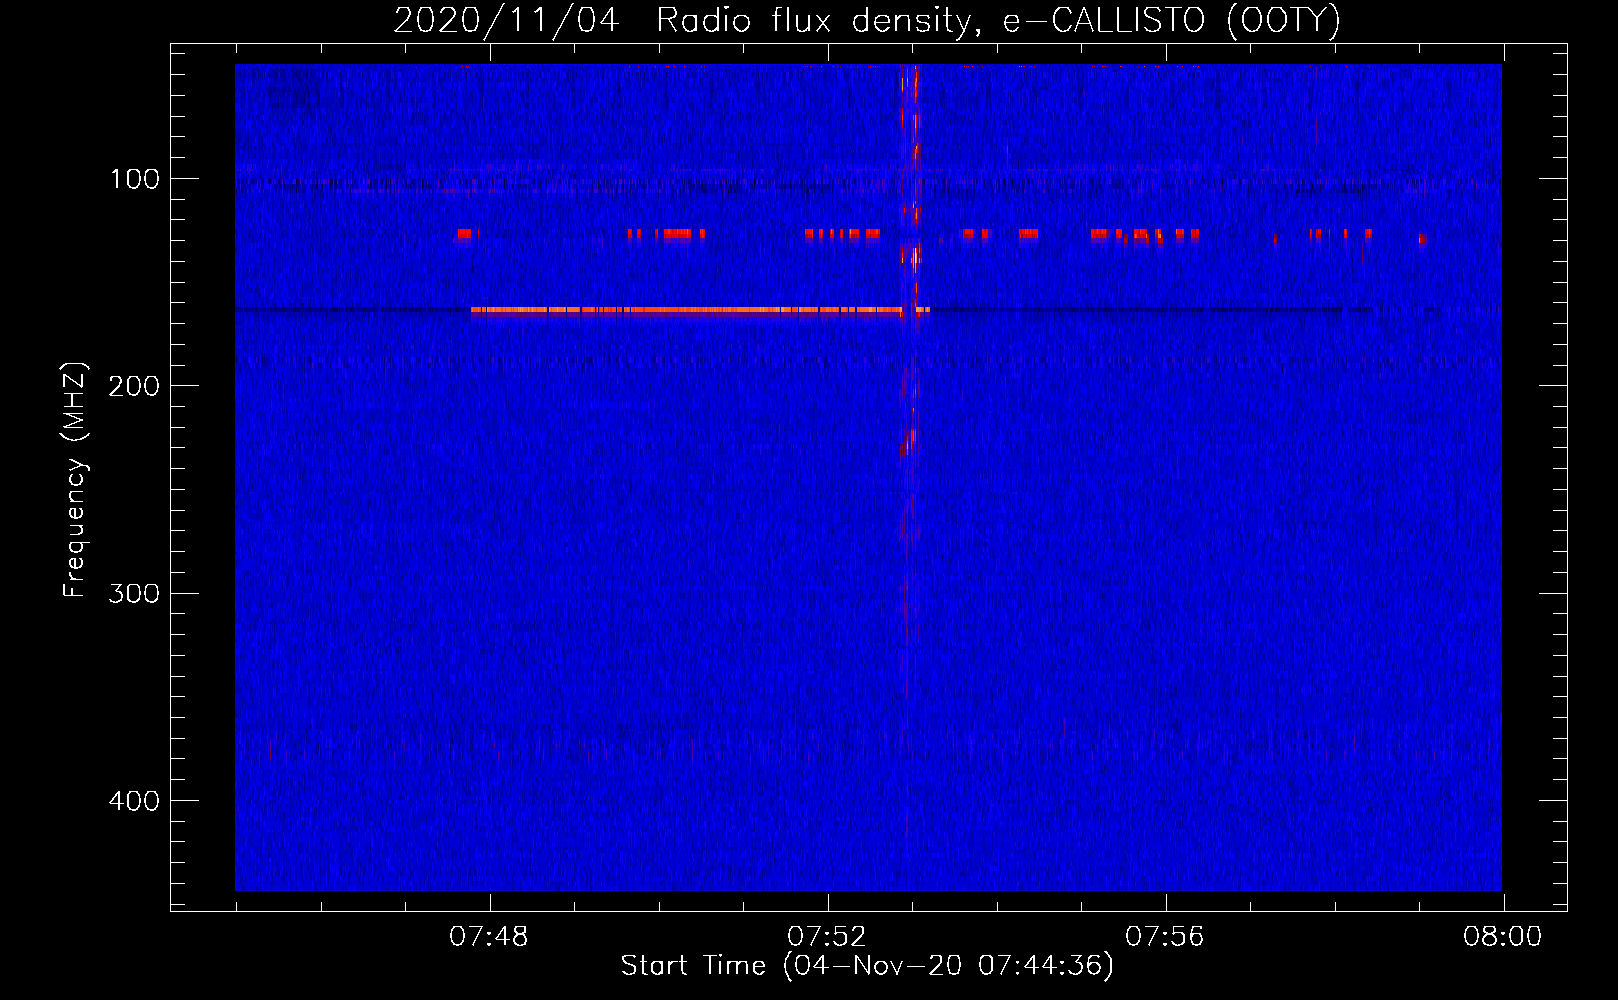
Task: Click the 07:56 time tick label
Action: click(x=1165, y=937)
